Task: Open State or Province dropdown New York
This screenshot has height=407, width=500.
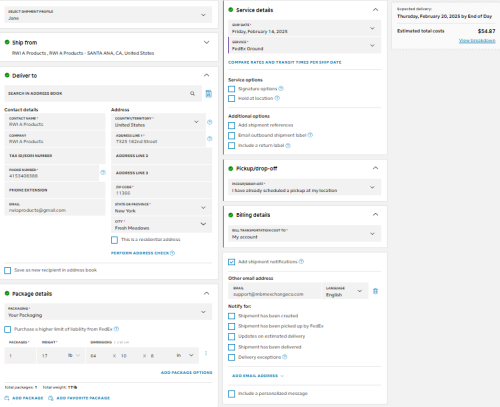Action: click(x=161, y=207)
